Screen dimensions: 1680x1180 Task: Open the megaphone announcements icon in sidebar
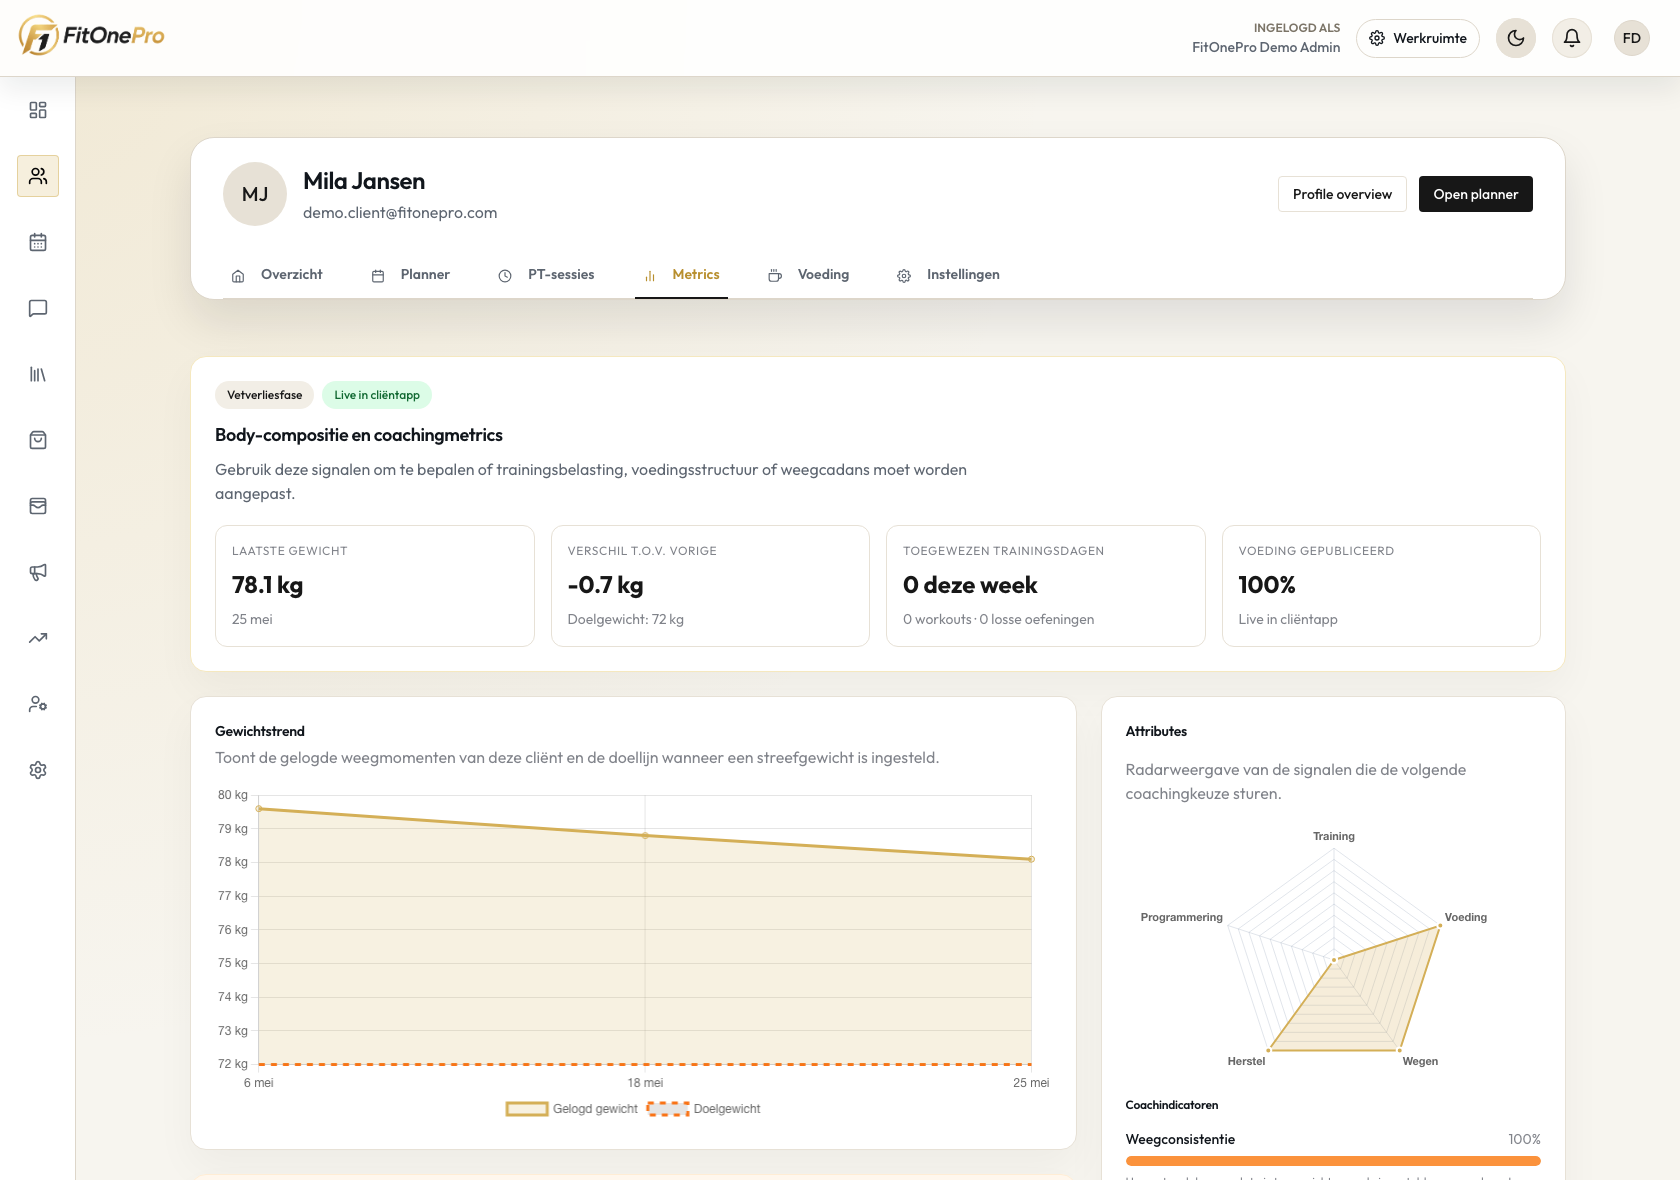click(38, 572)
